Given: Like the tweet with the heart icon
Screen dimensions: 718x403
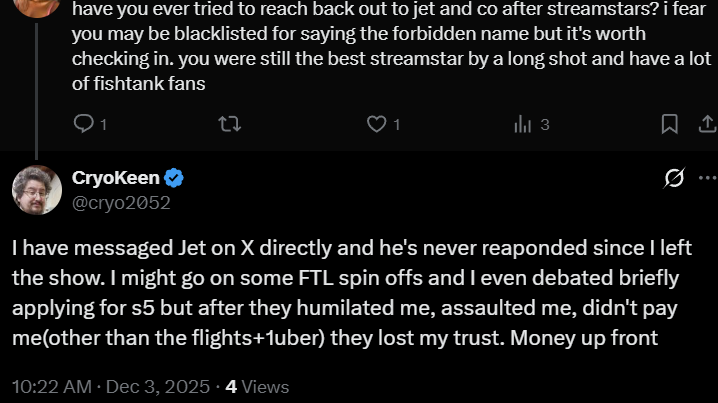Looking at the screenshot, I should tap(376, 124).
